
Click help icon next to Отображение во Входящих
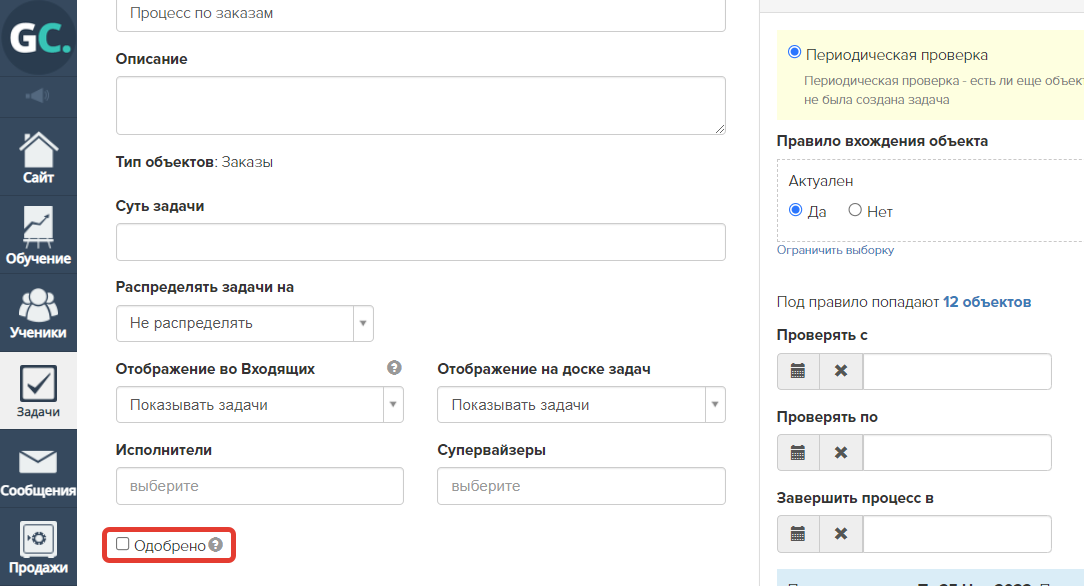[394, 368]
